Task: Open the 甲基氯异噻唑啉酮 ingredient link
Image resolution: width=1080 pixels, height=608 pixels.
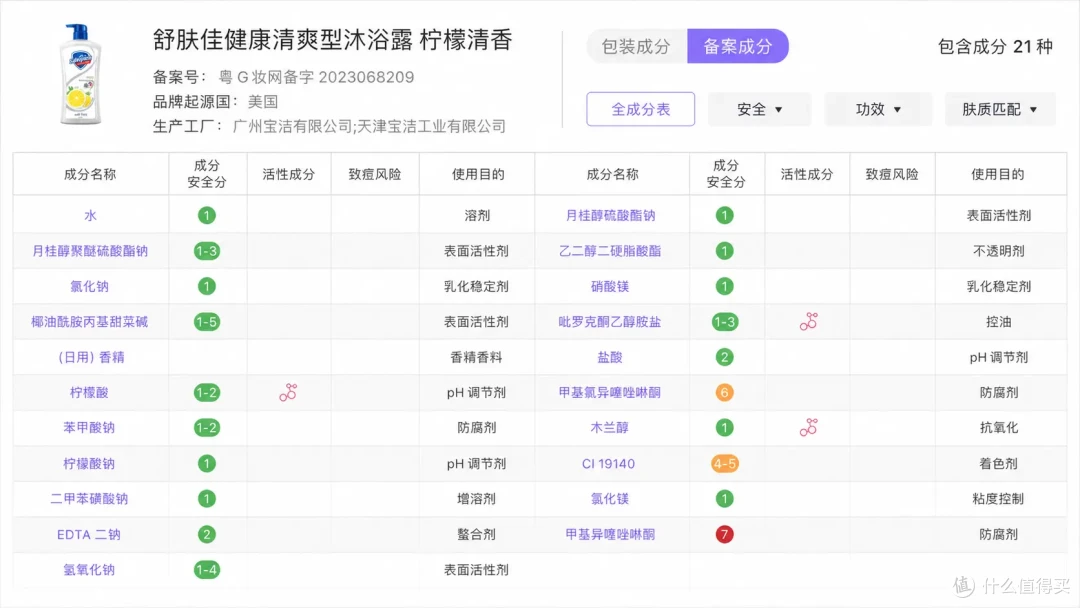Action: [610, 392]
